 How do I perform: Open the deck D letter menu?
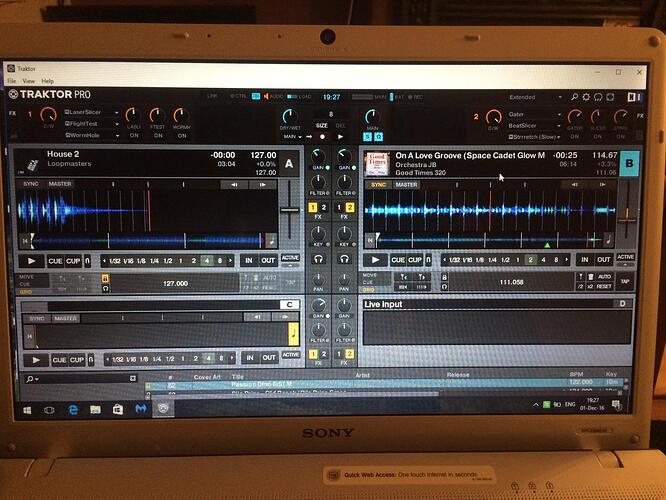(x=622, y=303)
